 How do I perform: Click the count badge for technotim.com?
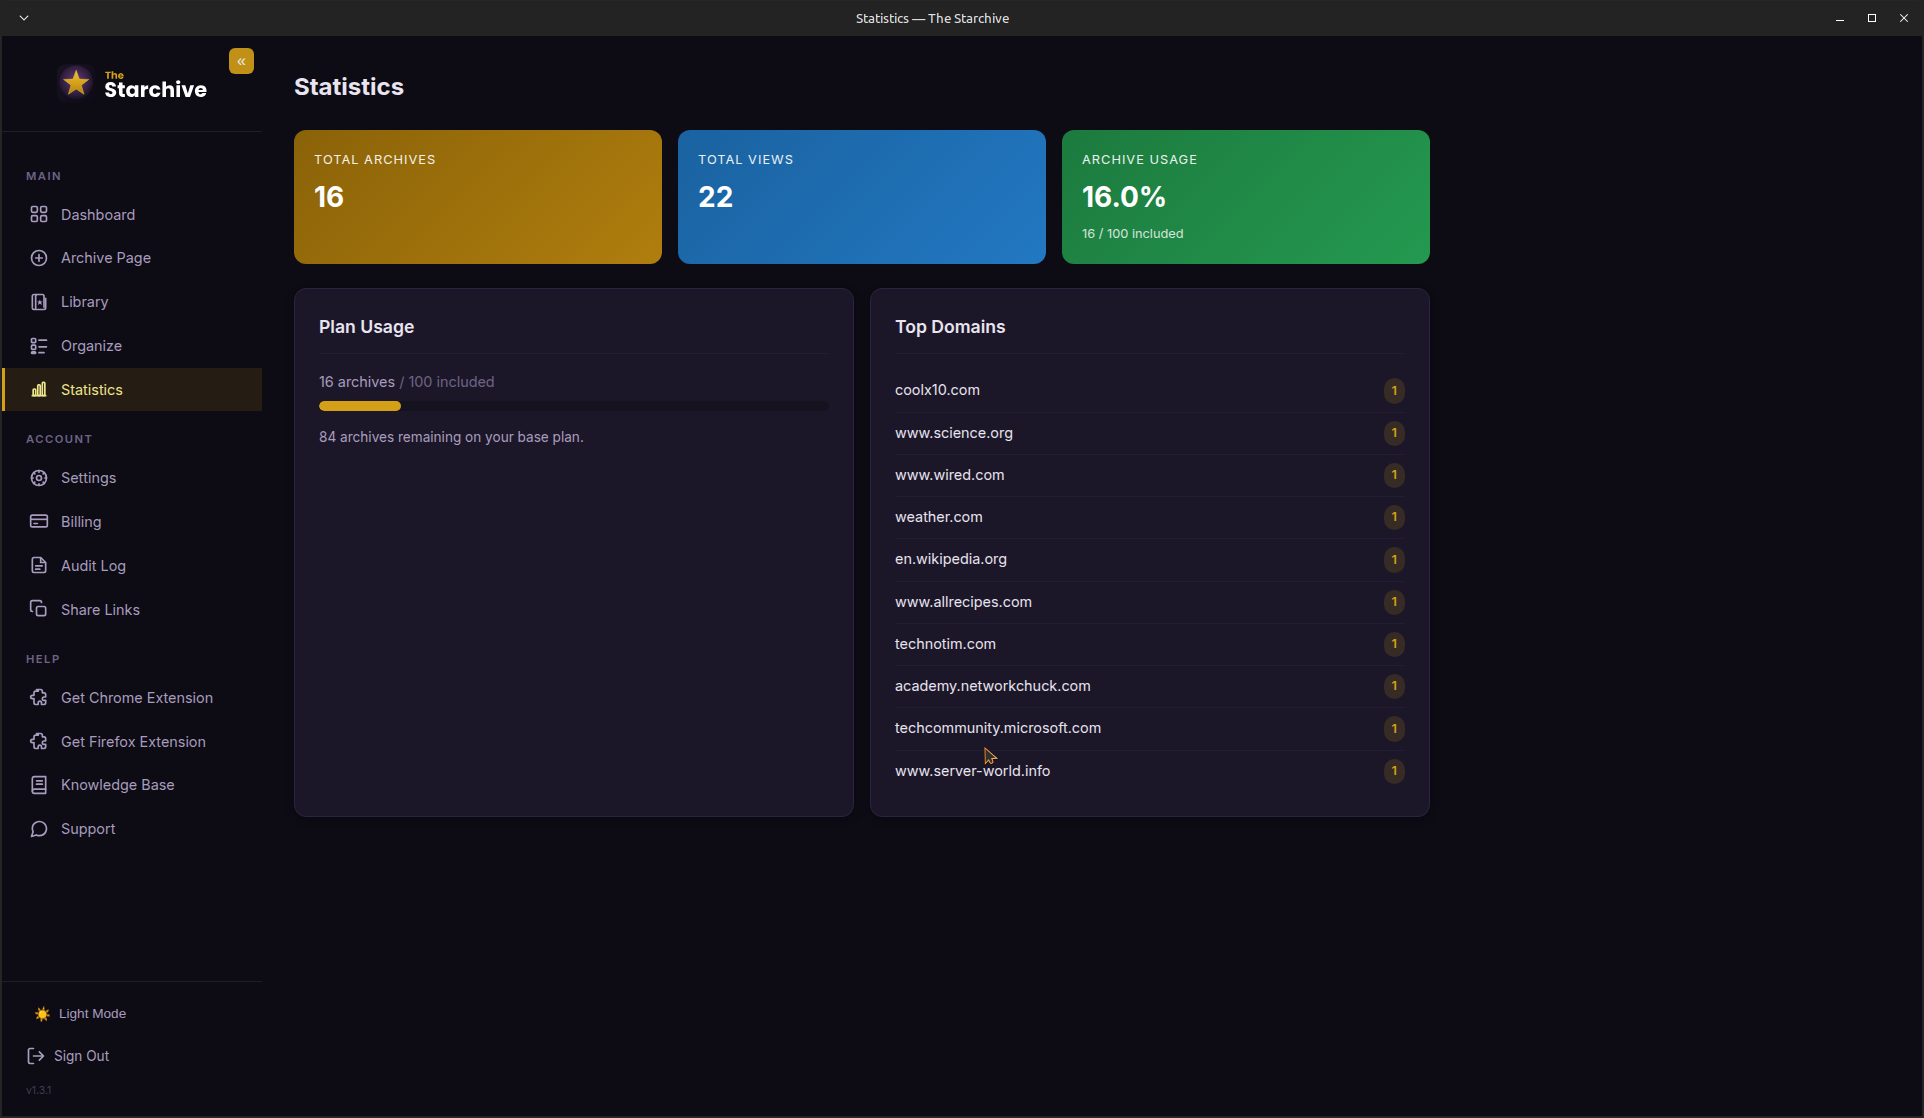[1394, 644]
